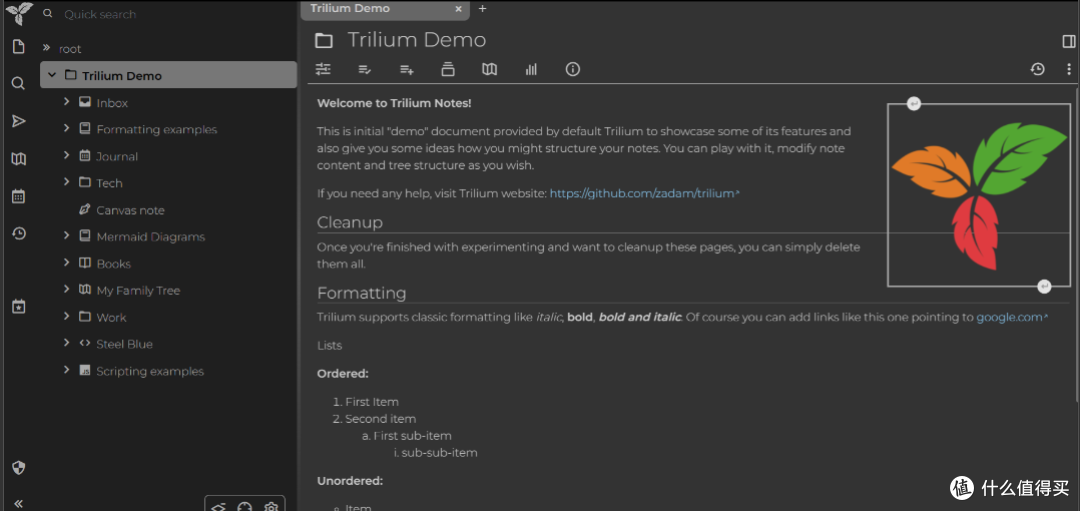This screenshot has height=511, width=1080.
Task: Click the jump-to-note arrow icon
Action: pyautogui.click(x=19, y=121)
